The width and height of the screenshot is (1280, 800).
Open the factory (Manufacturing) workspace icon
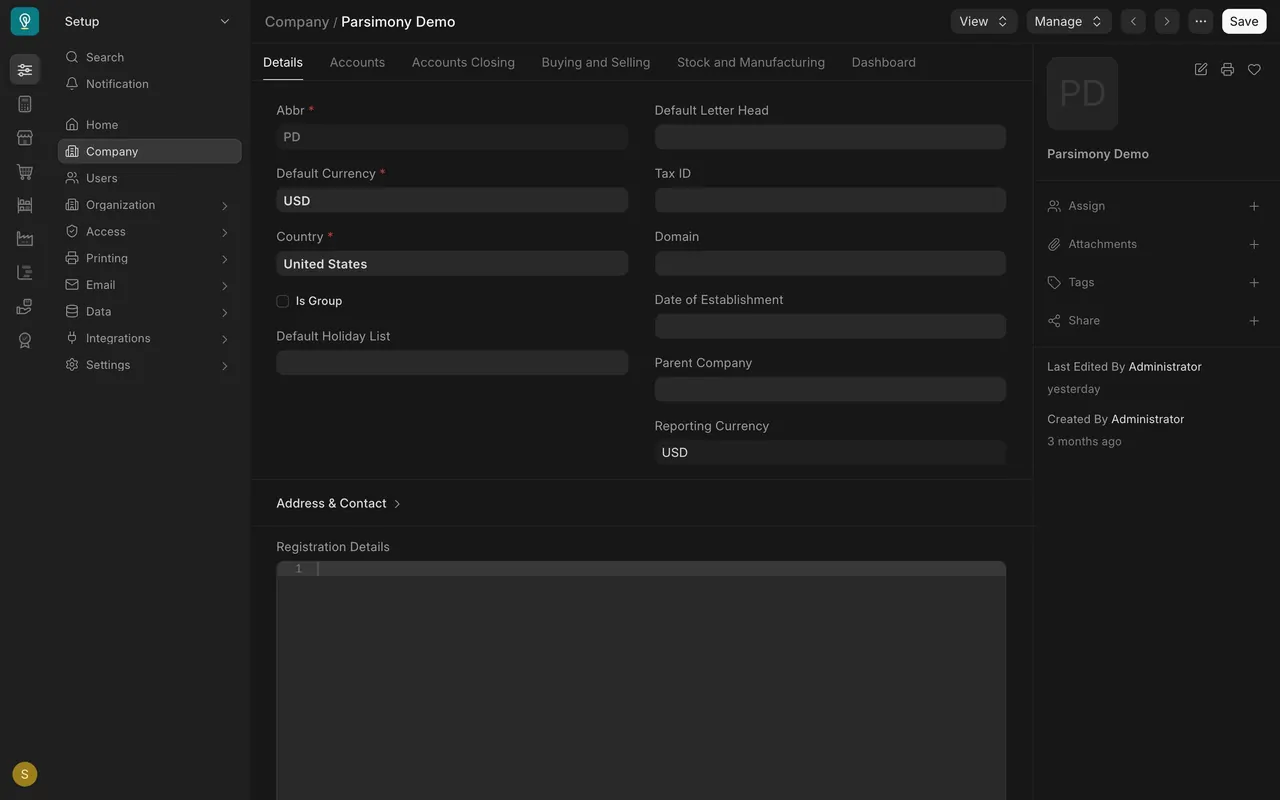point(25,239)
